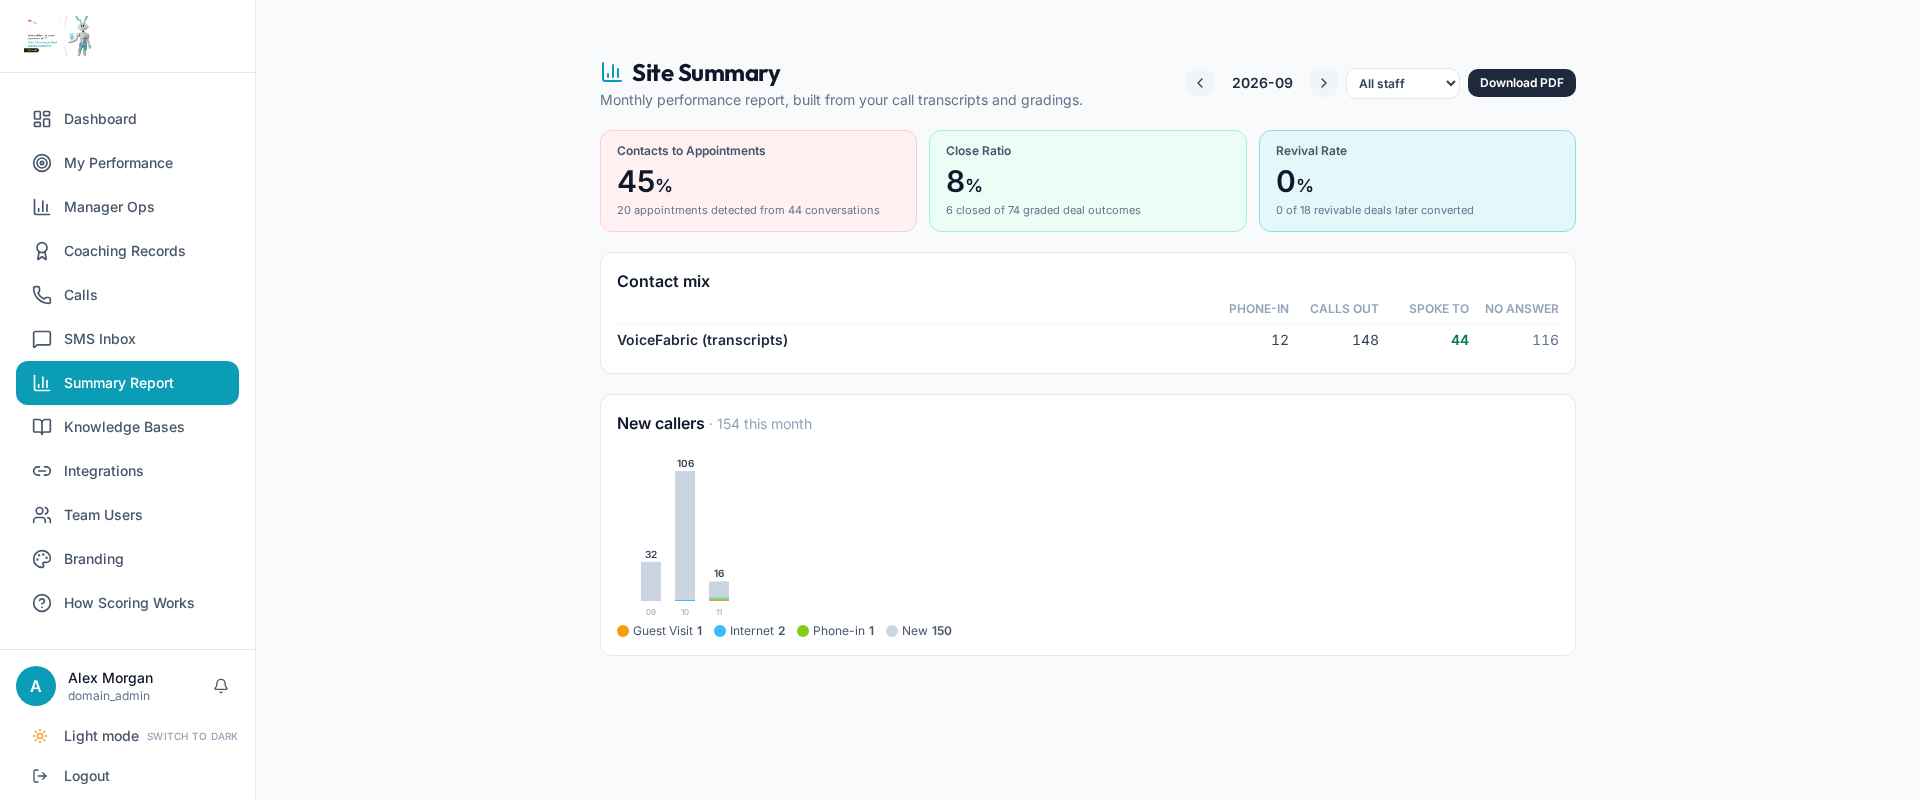Viewport: 1920px width, 800px height.
Task: Click the Phone-in green legend dot
Action: click(x=803, y=631)
